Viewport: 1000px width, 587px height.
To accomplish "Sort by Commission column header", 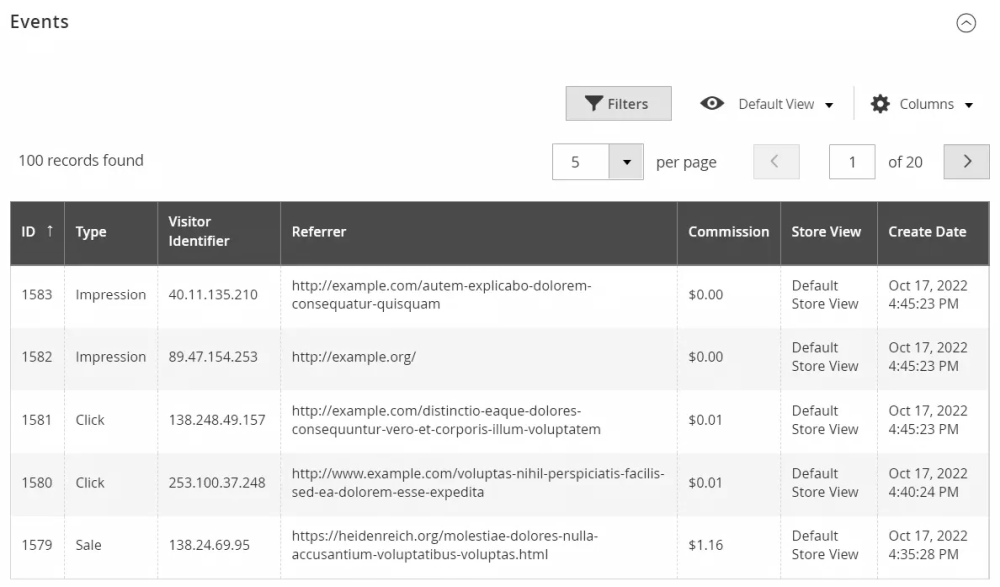I will pos(728,232).
